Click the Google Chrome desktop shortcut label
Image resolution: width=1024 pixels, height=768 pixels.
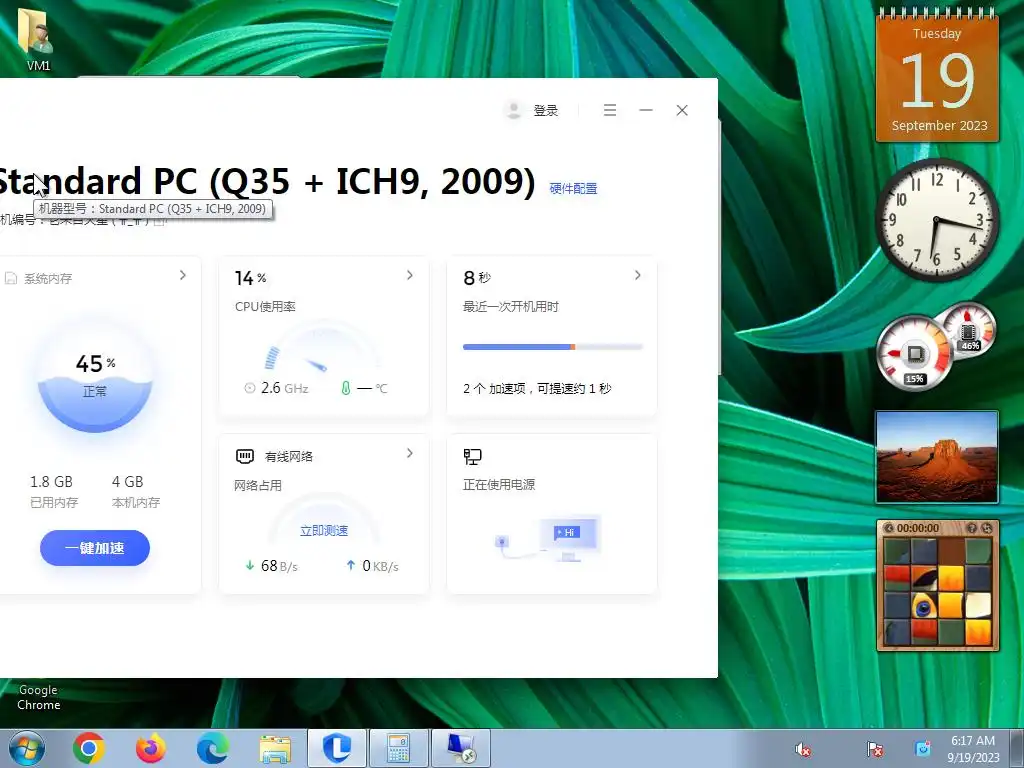tap(39, 697)
